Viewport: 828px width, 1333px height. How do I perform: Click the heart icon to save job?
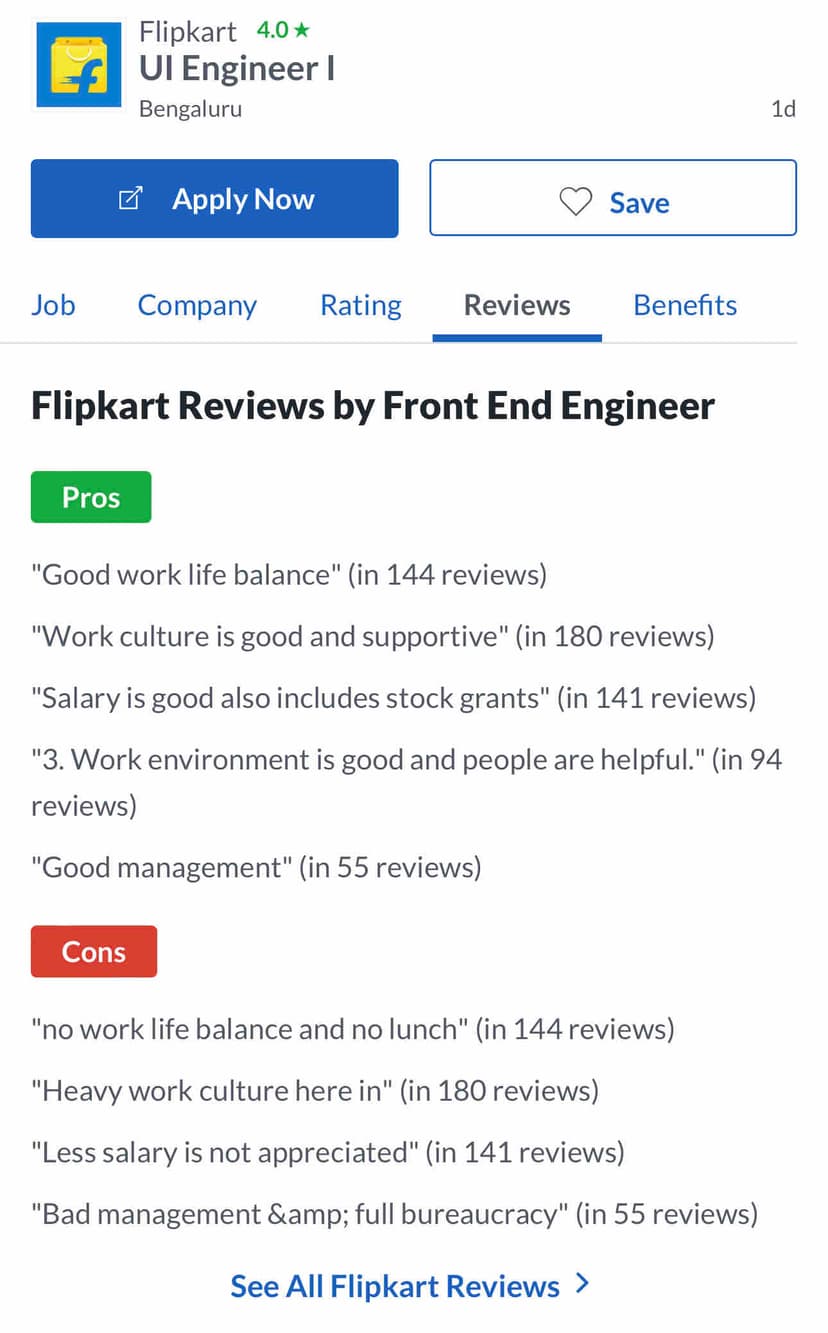coord(575,202)
